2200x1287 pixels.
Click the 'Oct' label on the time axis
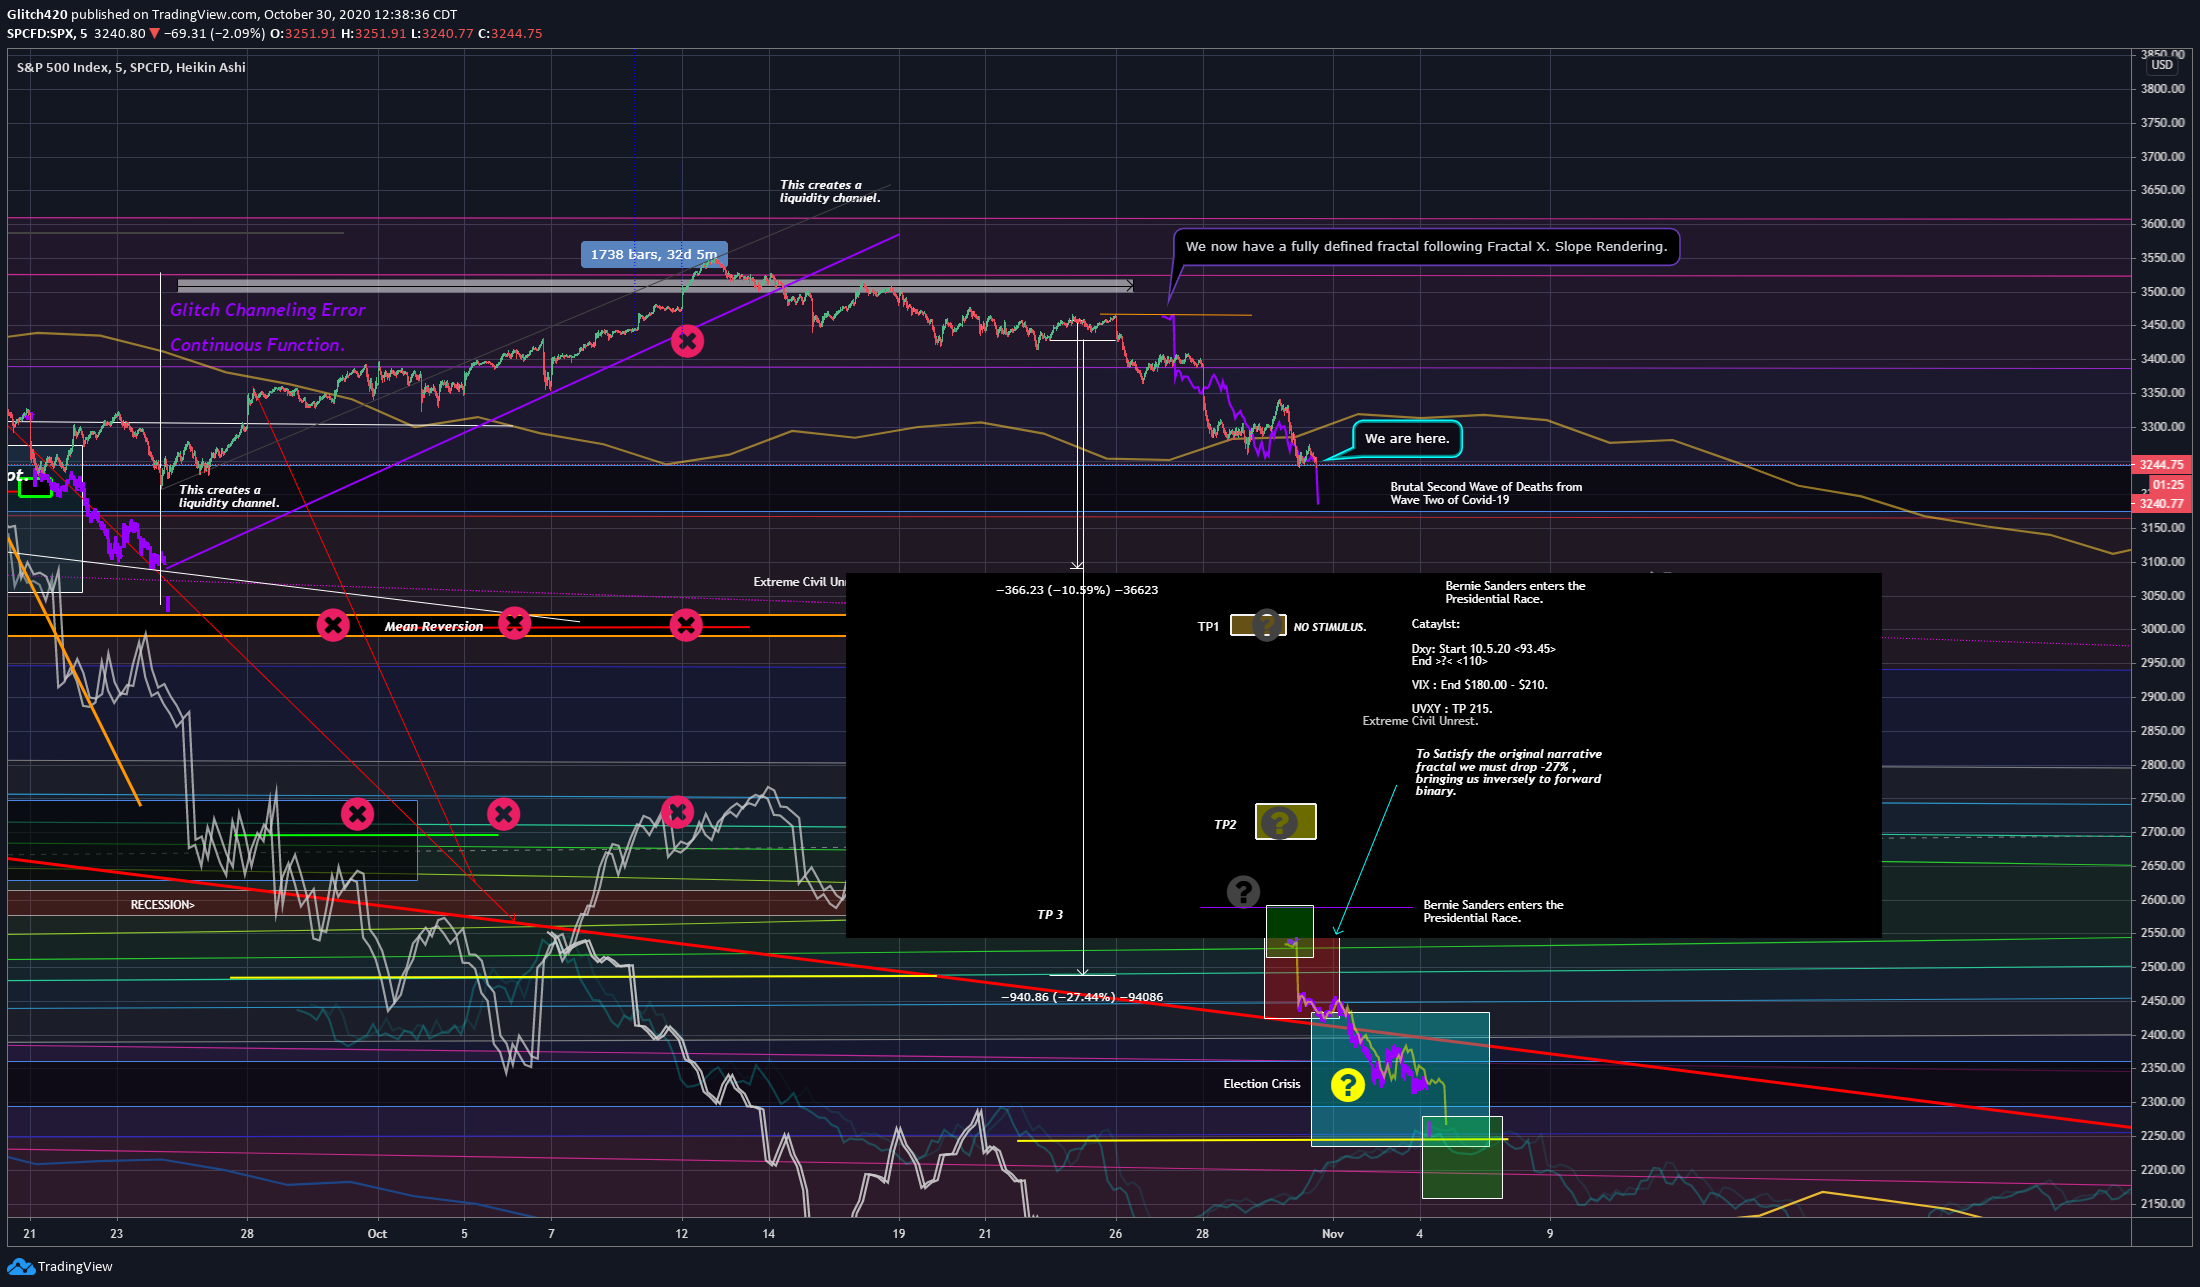click(x=377, y=1233)
